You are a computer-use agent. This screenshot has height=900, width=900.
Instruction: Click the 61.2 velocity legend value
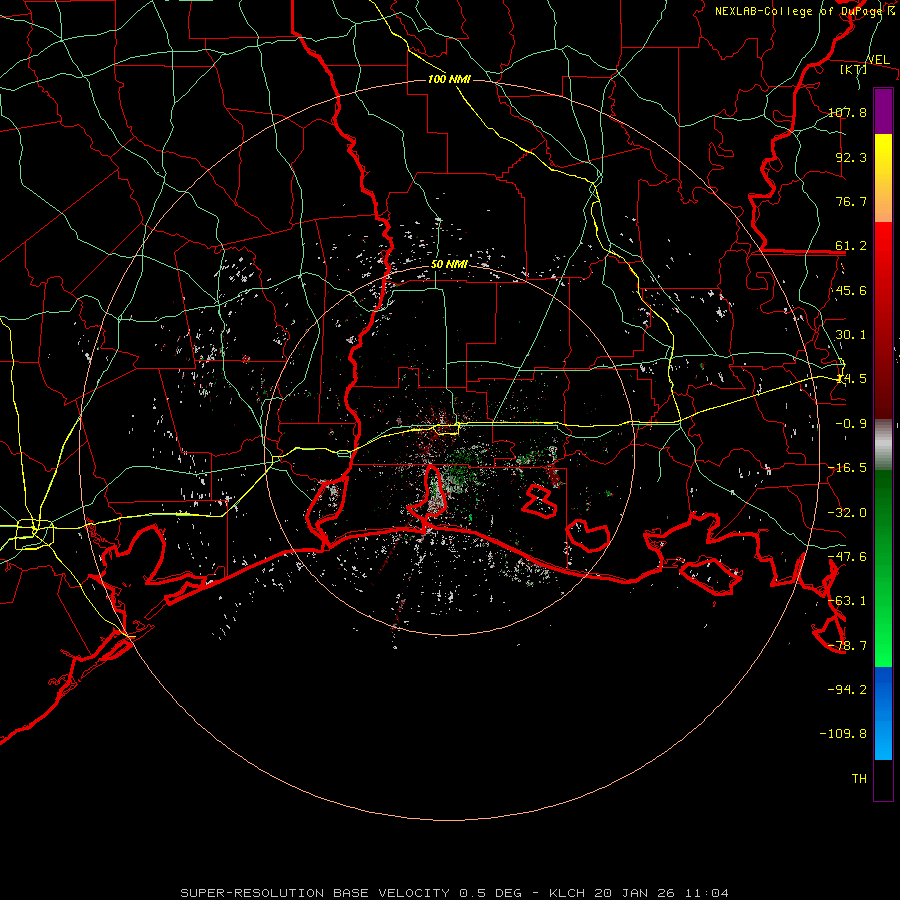[851, 246]
